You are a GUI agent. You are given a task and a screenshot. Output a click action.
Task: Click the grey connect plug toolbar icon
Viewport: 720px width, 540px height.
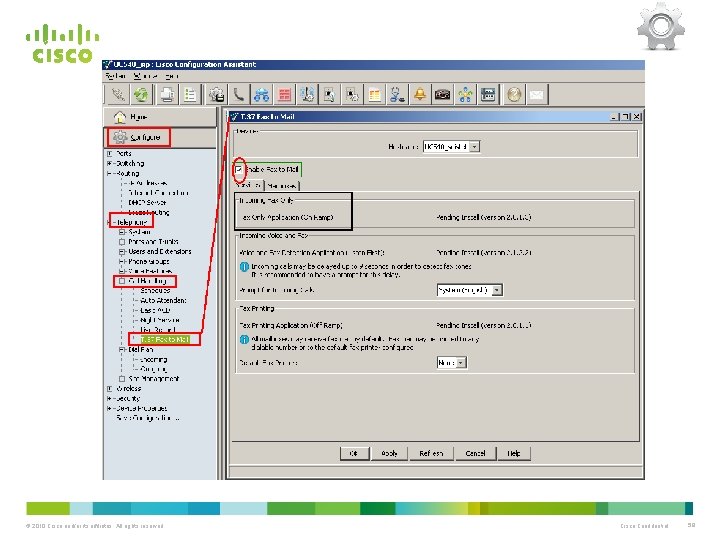(119, 95)
